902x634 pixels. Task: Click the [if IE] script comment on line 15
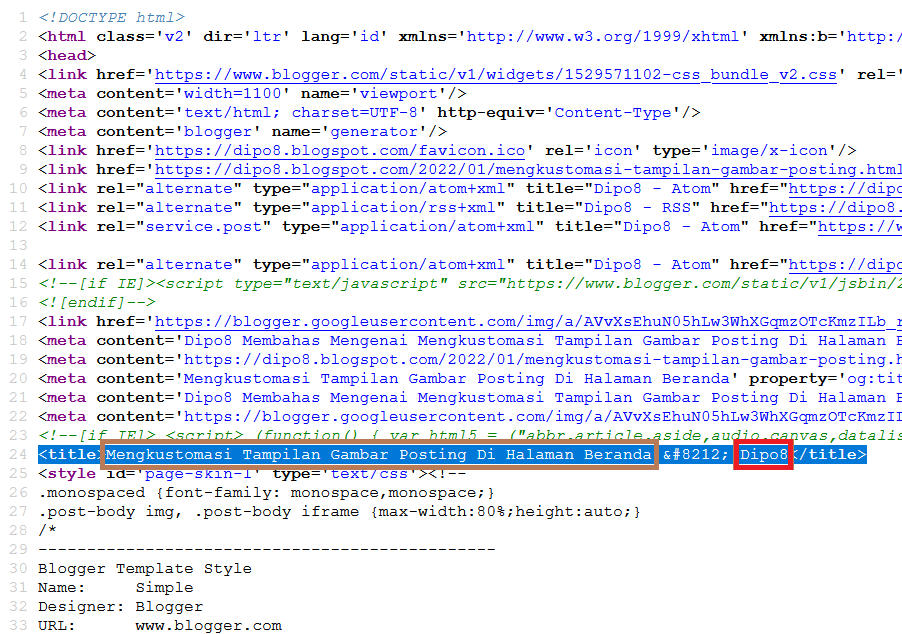pyautogui.click(x=470, y=284)
